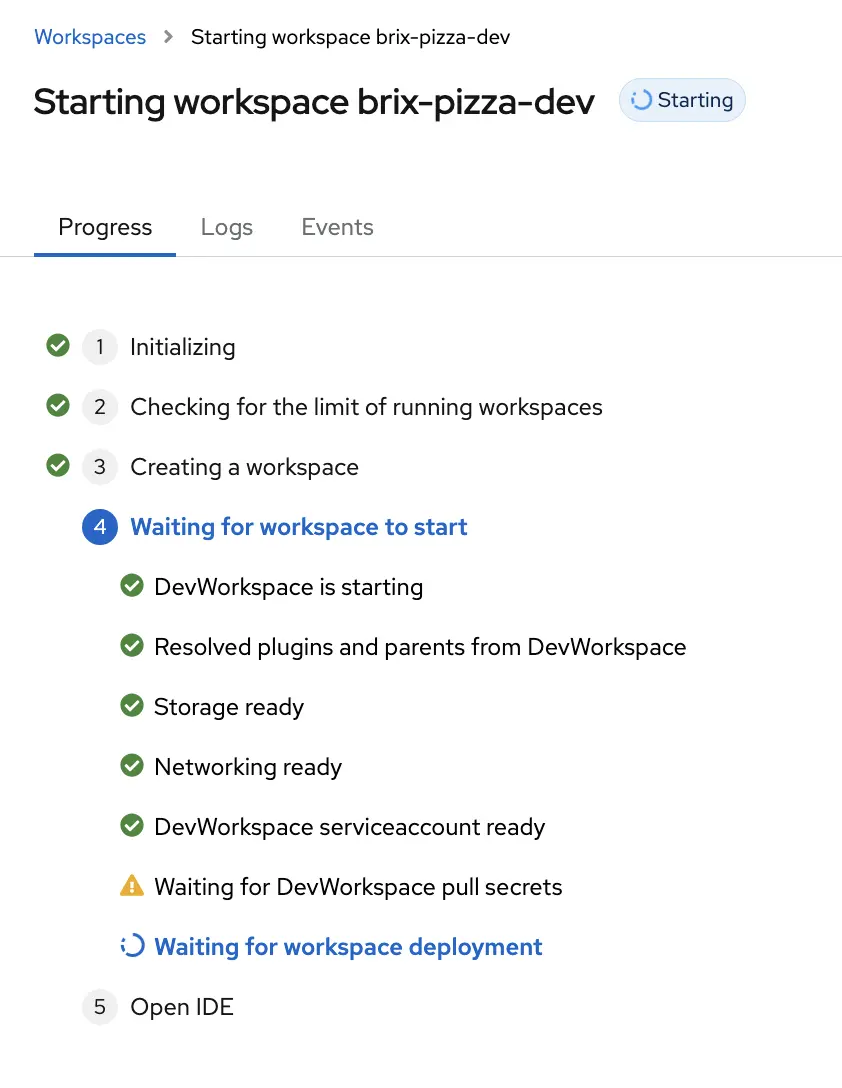Click check icon beside 'Resolved plugins and parents'
This screenshot has height=1088, width=842.
click(x=132, y=645)
